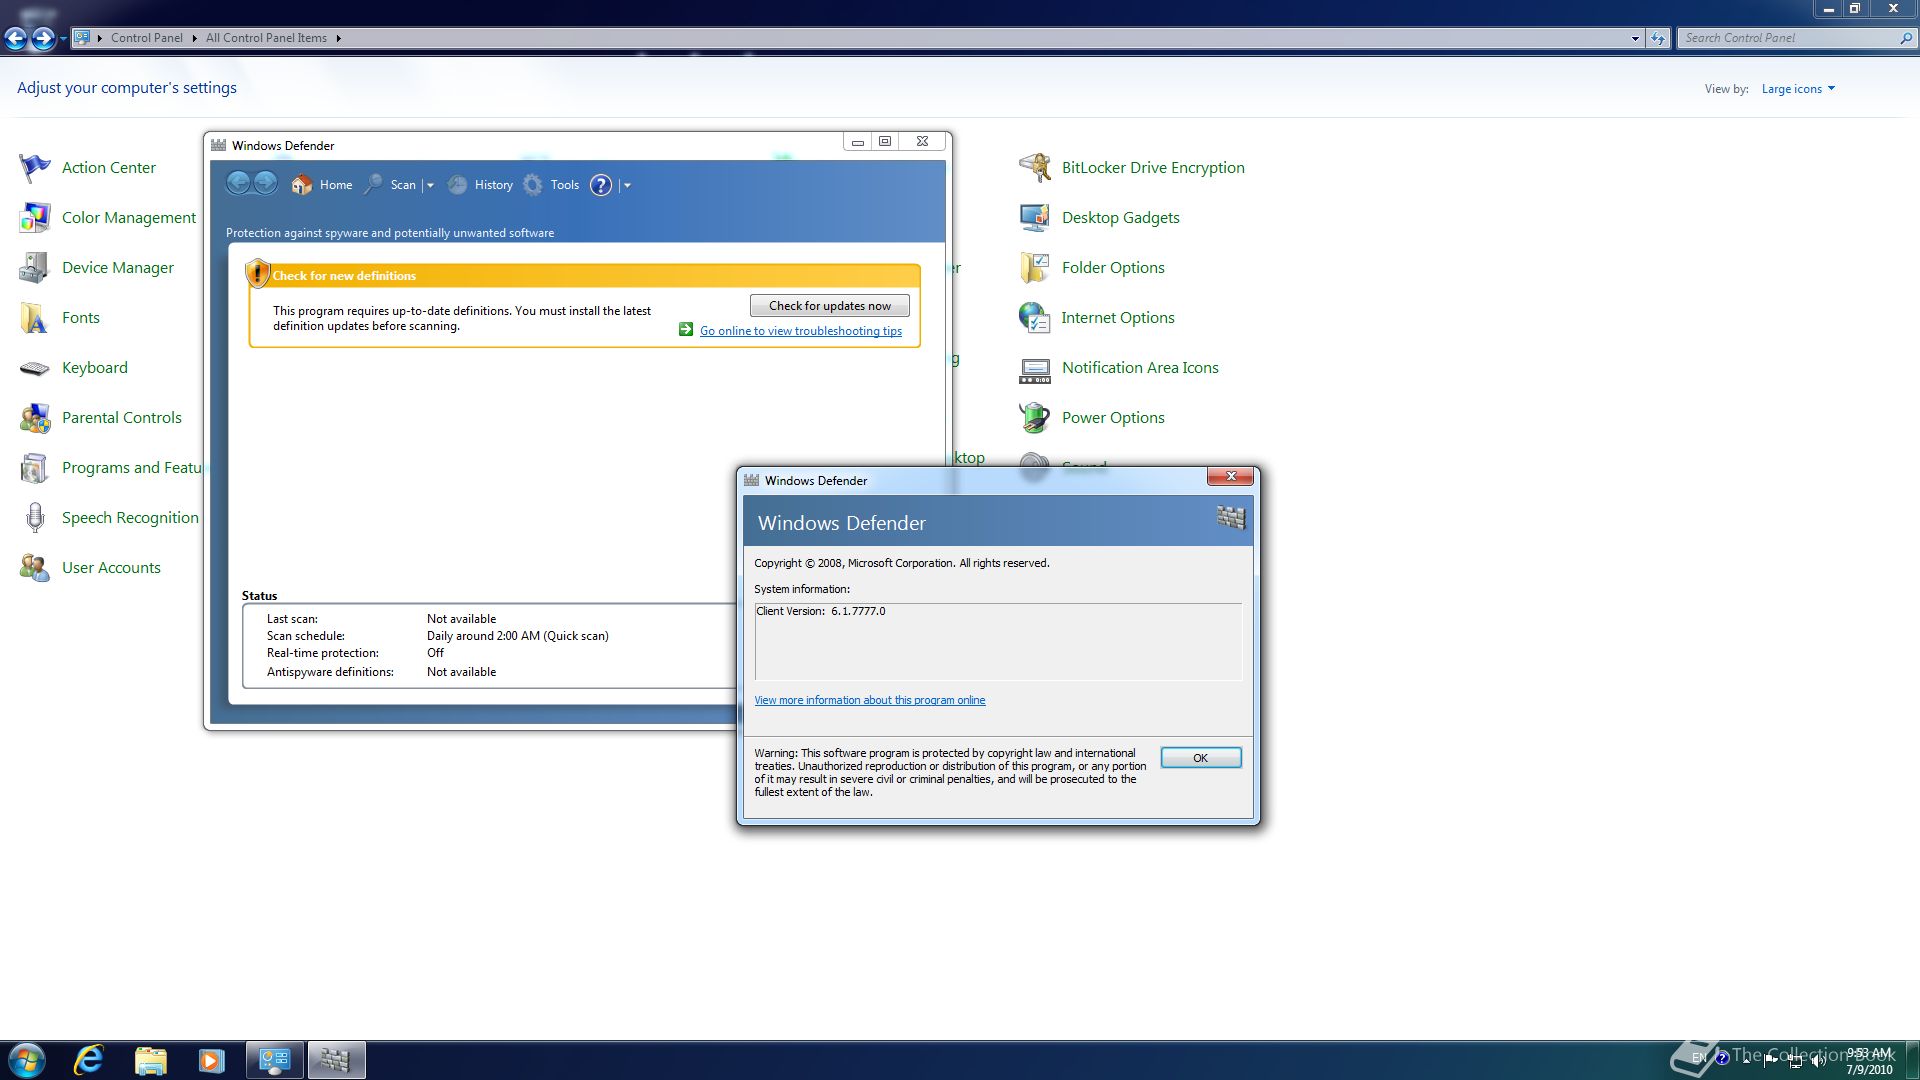The height and width of the screenshot is (1080, 1920).
Task: Open the User Accounts icon
Action: click(x=35, y=568)
